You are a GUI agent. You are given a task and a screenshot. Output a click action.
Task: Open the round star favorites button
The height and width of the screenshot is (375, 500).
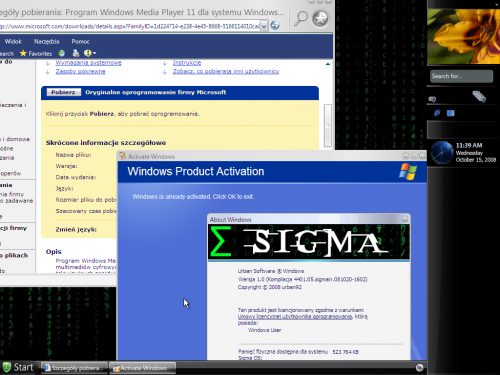320,19
